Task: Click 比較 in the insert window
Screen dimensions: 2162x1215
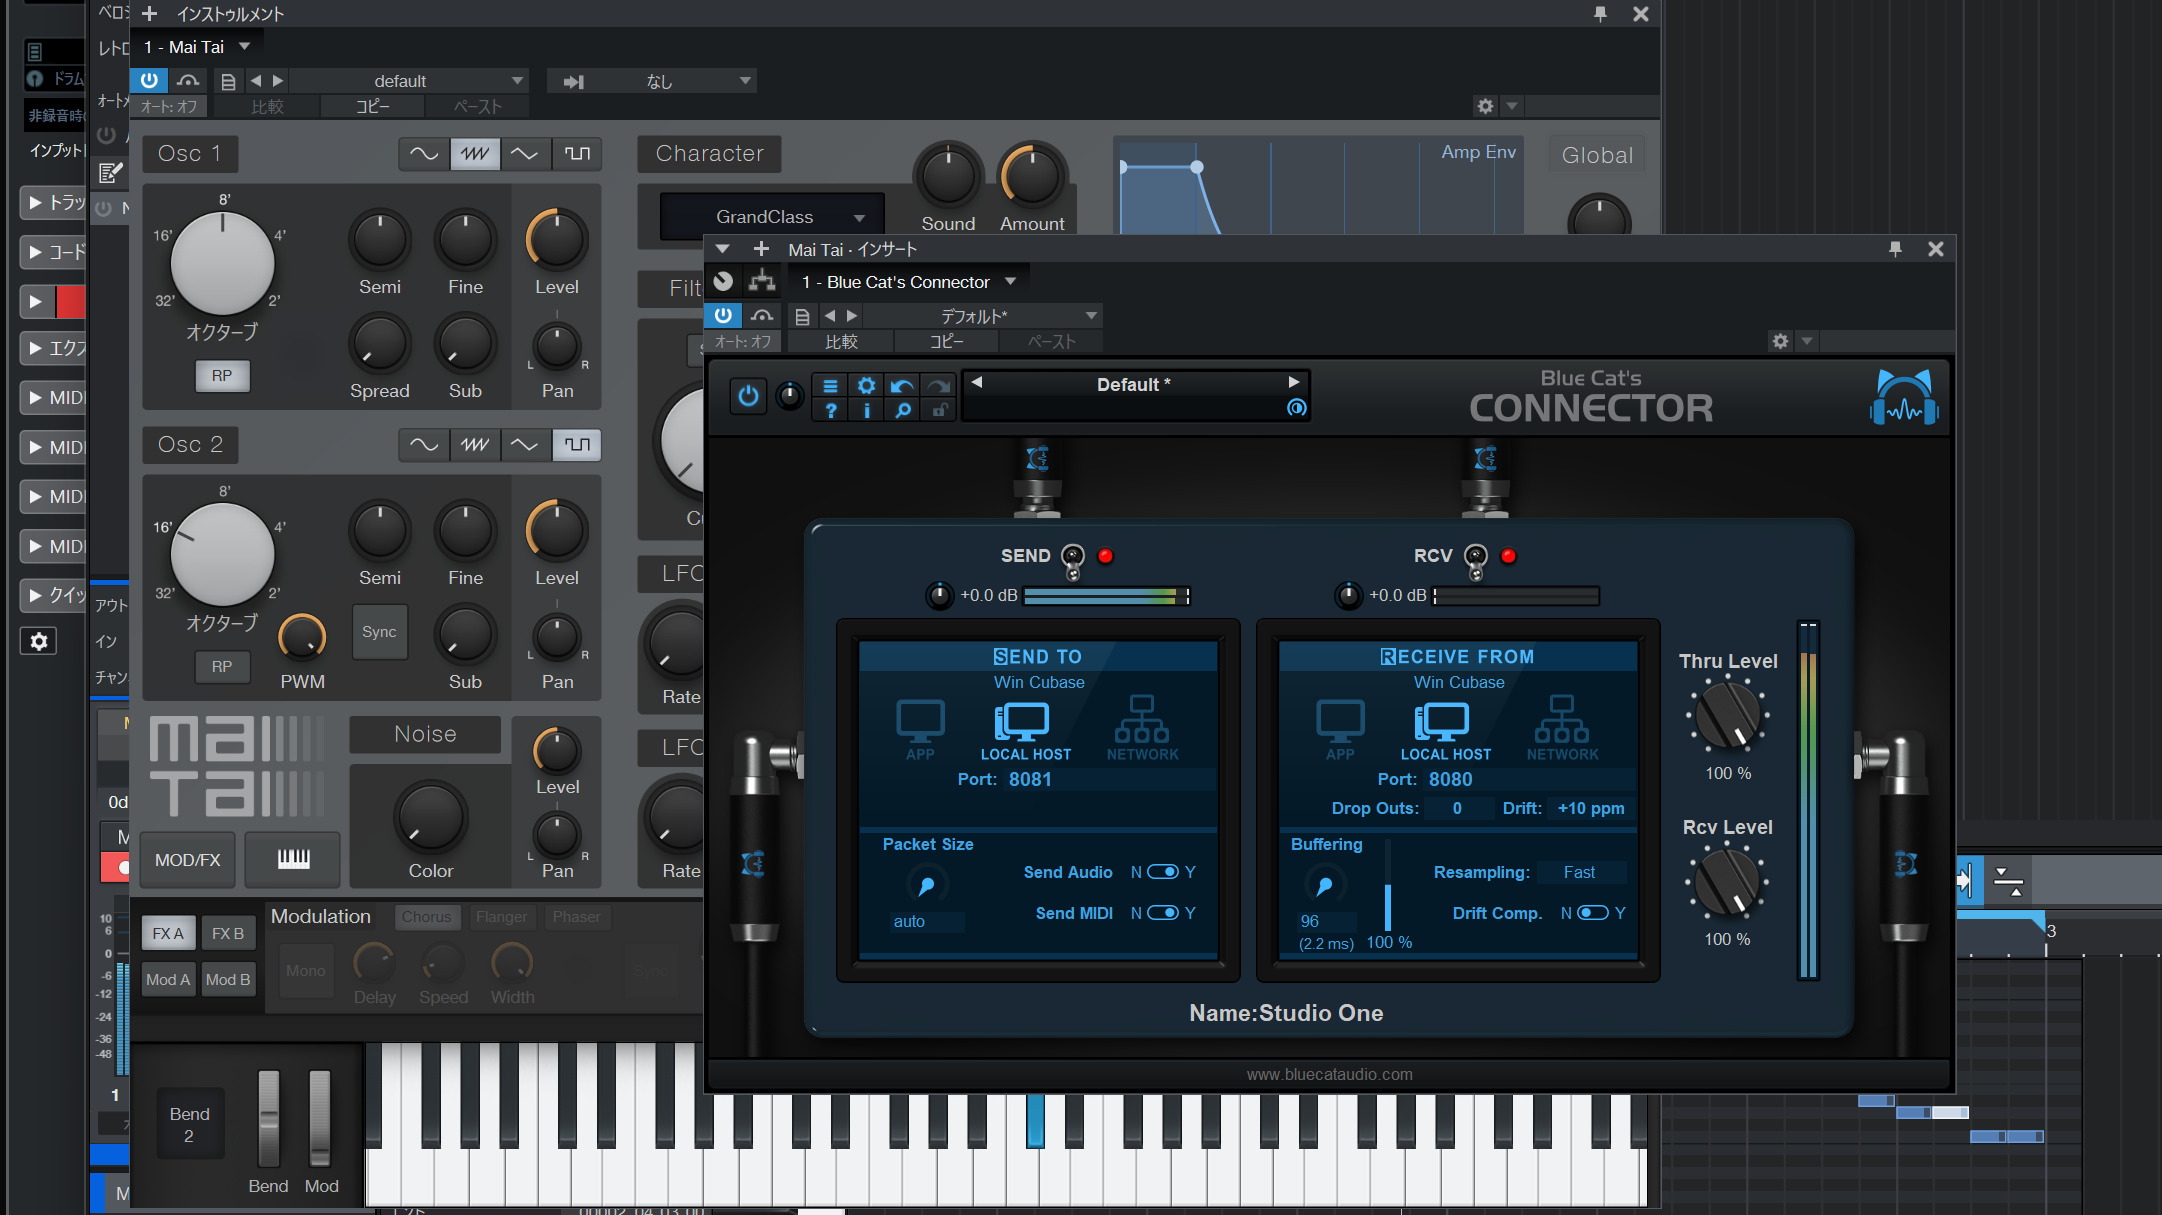Action: tap(841, 342)
